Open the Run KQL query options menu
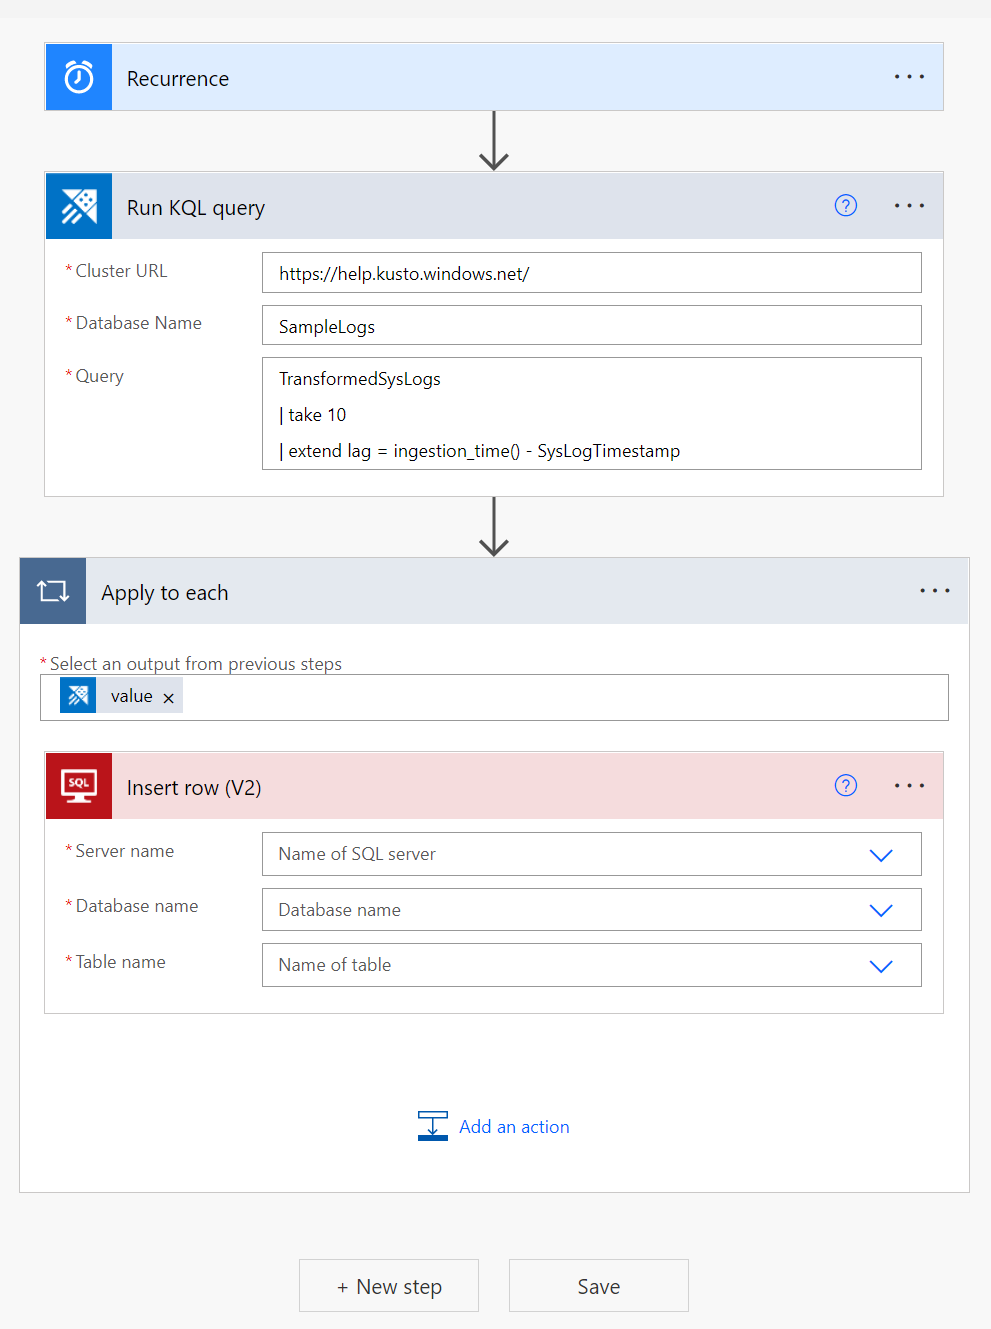The image size is (991, 1329). [908, 205]
